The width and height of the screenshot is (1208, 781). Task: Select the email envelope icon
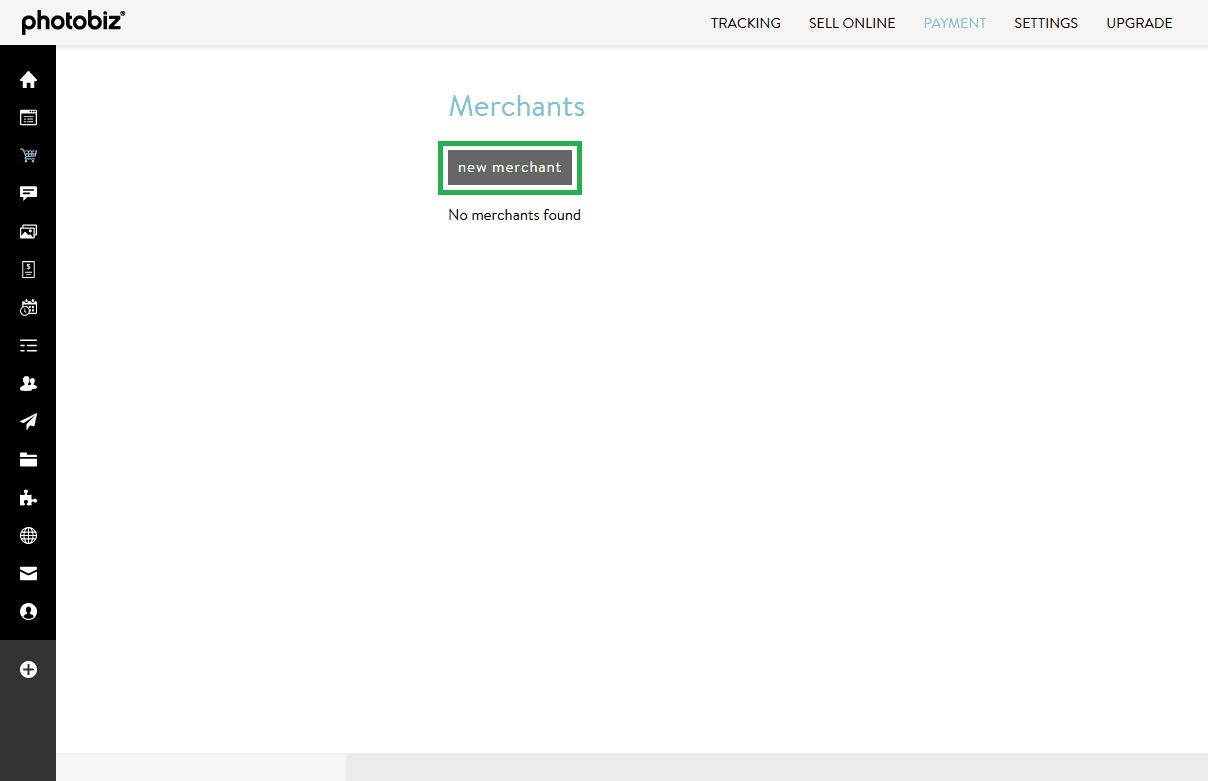[x=28, y=573]
